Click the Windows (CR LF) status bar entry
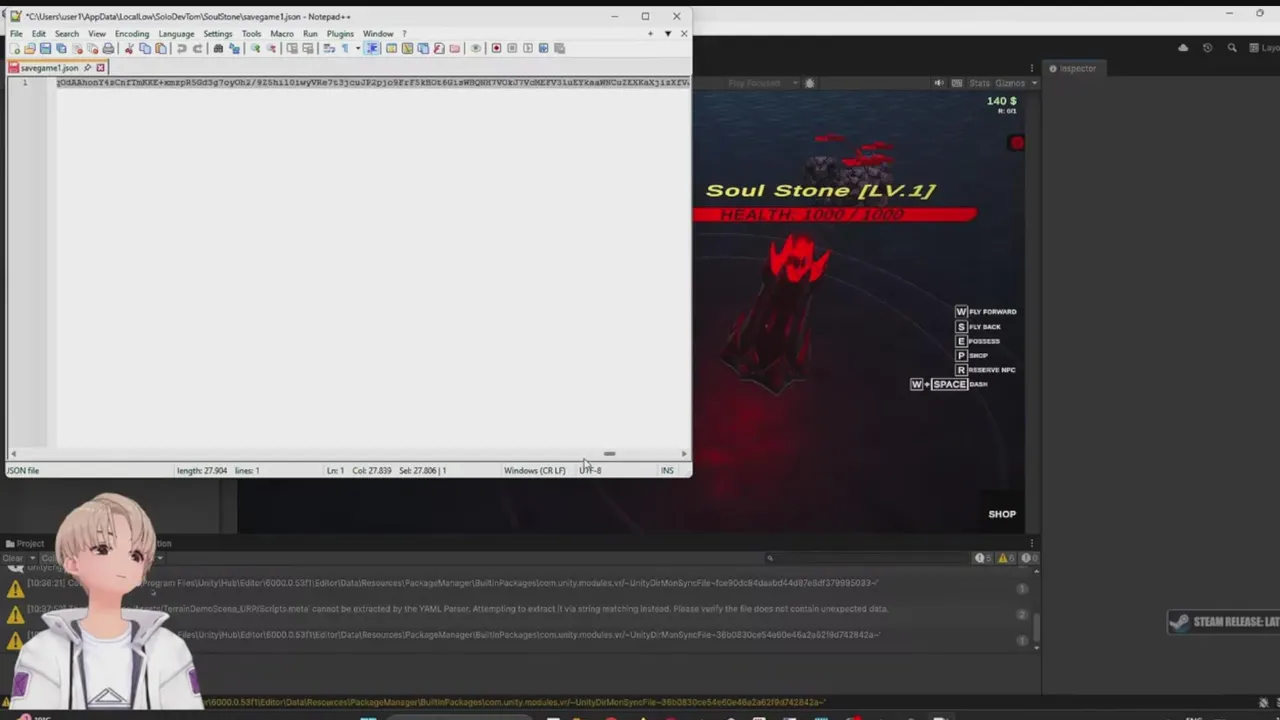The width and height of the screenshot is (1280, 720). (x=534, y=470)
